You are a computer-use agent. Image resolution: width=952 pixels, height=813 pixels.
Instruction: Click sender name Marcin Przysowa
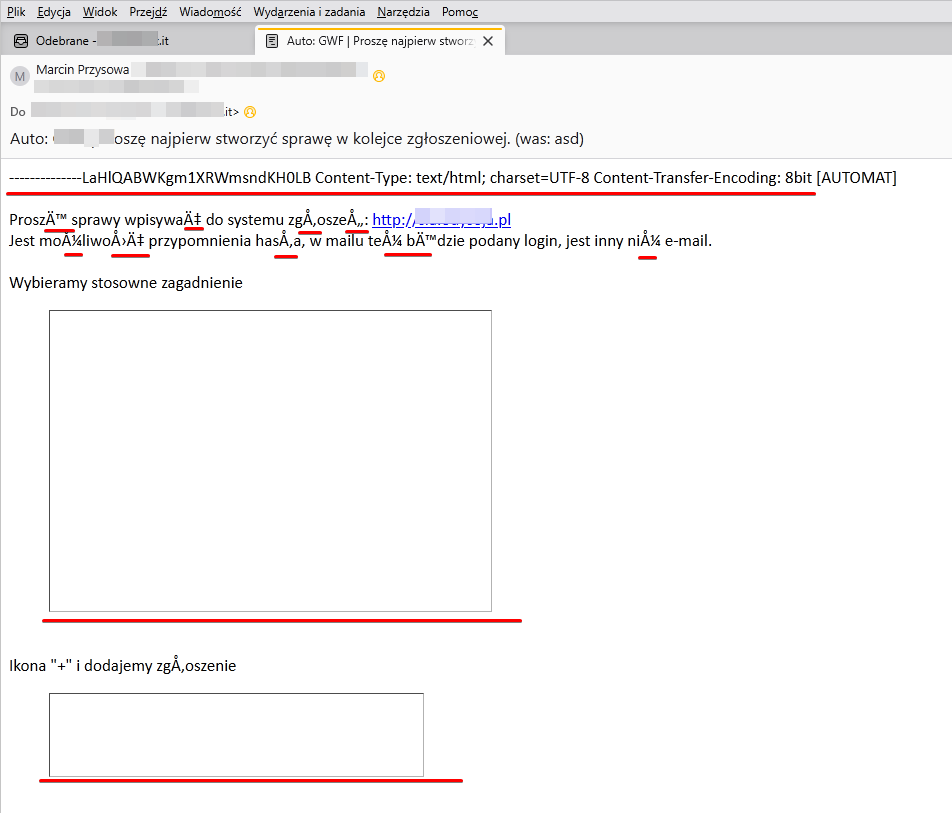tap(82, 70)
